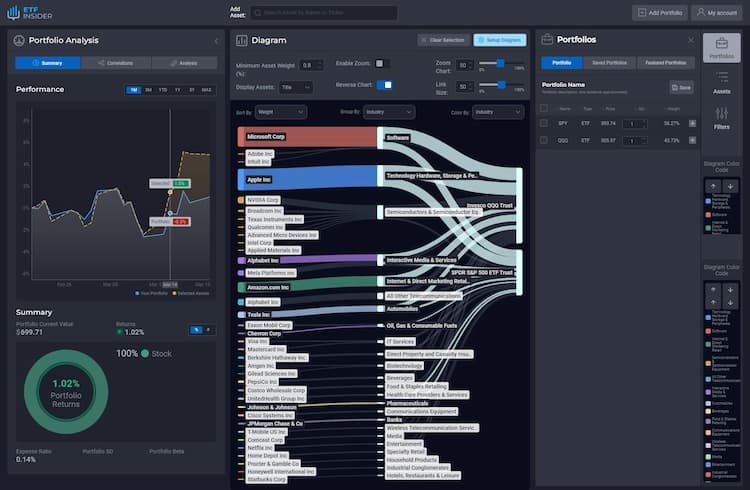Image resolution: width=750 pixels, height=490 pixels.
Task: Click the Setup Diagram button
Action: coord(500,40)
